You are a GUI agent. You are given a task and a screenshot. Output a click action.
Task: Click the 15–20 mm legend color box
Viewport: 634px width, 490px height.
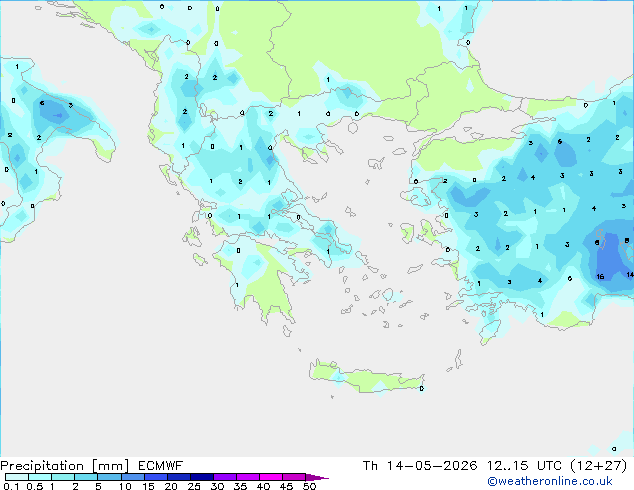click(155, 477)
